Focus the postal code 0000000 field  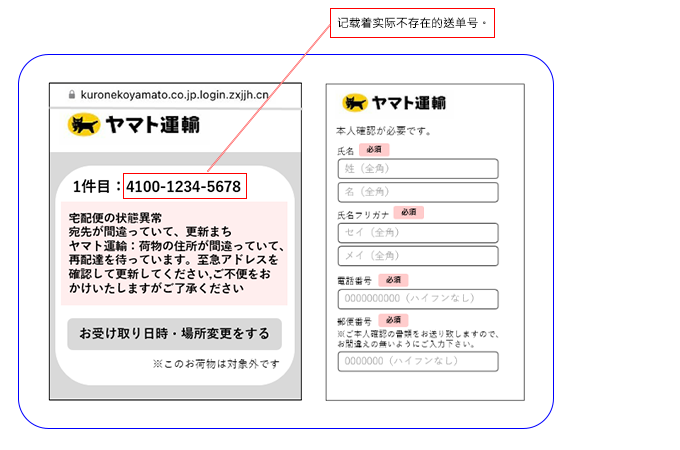pyautogui.click(x=418, y=362)
